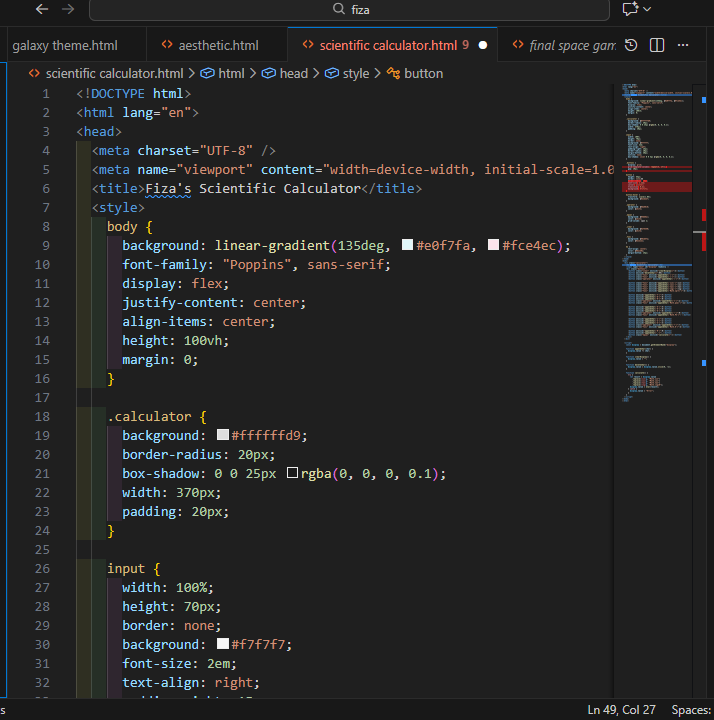714x720 pixels.
Task: Open the file timeline history icon
Action: click(x=631, y=45)
